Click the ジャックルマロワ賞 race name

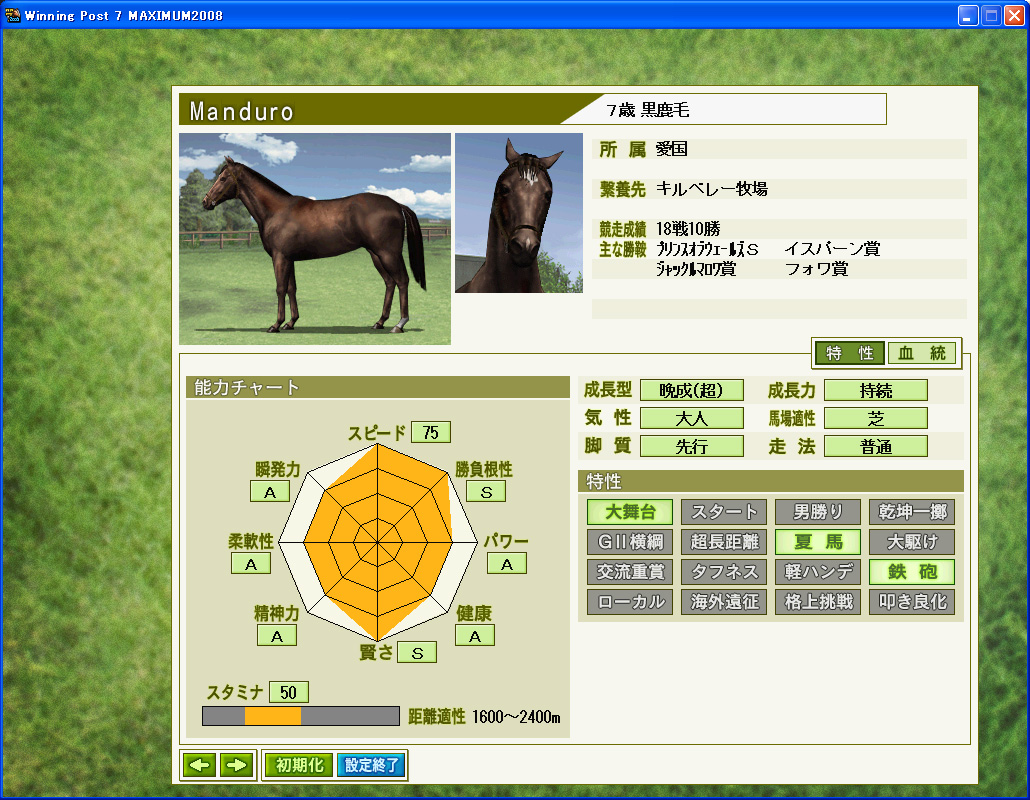point(696,269)
